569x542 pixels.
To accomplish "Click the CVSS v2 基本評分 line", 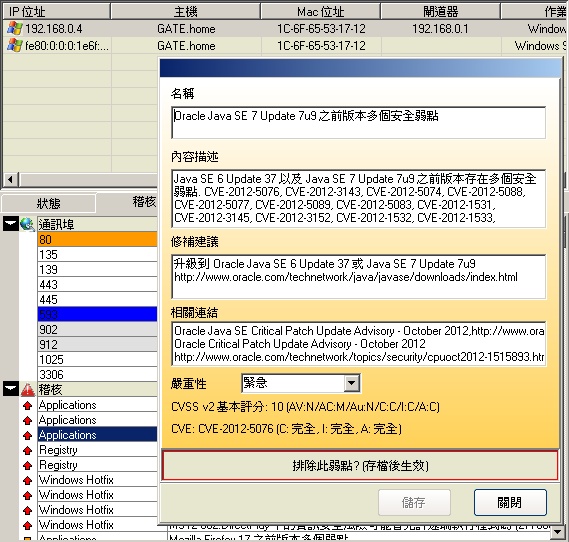I will [x=305, y=407].
